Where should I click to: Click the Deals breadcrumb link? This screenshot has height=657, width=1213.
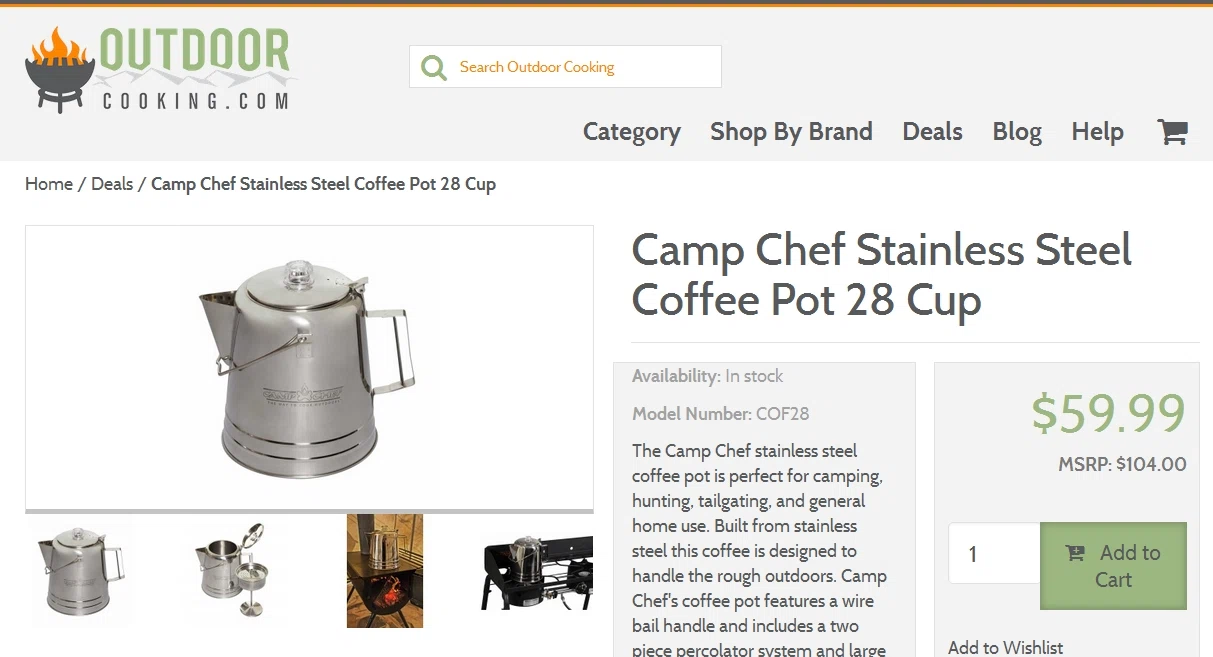(x=112, y=184)
